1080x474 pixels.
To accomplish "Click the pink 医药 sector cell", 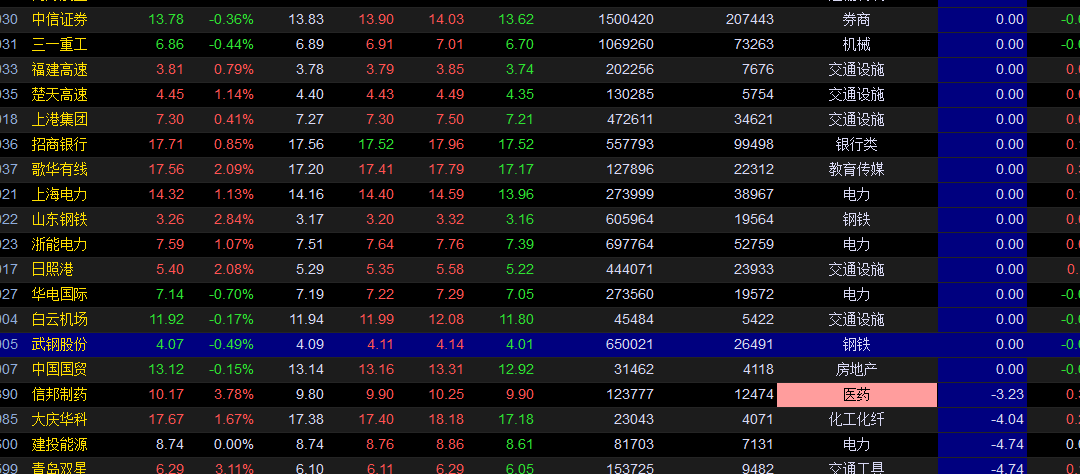I will click(x=856, y=394).
